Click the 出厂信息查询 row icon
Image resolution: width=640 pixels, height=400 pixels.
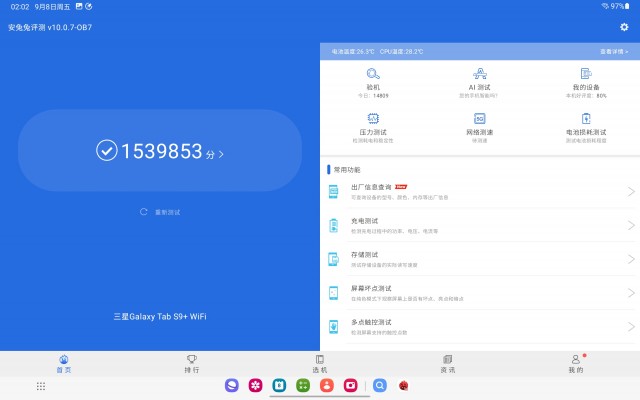click(x=333, y=191)
